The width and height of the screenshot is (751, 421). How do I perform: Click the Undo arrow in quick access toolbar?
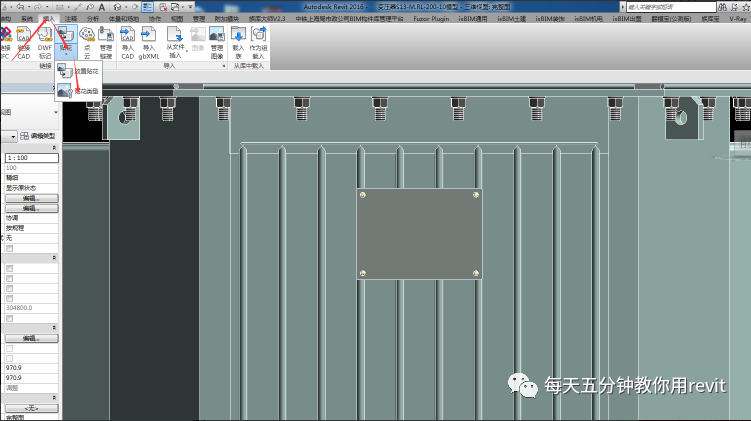[x=20, y=7]
